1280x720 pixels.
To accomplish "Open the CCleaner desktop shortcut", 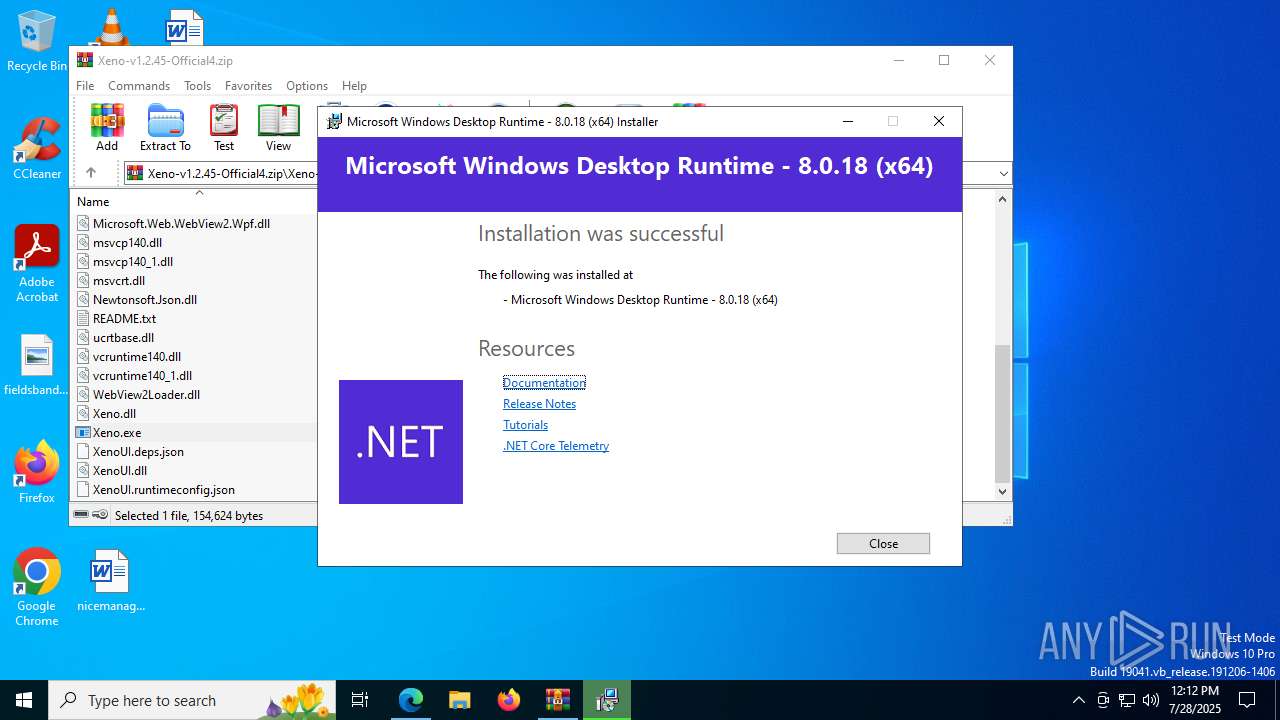I will point(37,149).
